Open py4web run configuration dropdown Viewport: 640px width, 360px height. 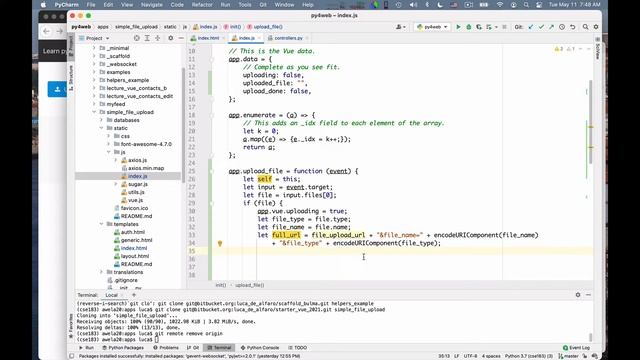[x=432, y=27]
